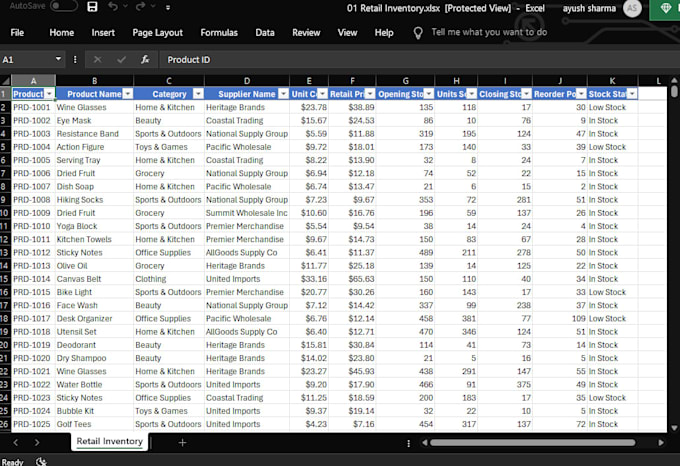
Task: Click the Insert Function fx icon
Action: 145,60
